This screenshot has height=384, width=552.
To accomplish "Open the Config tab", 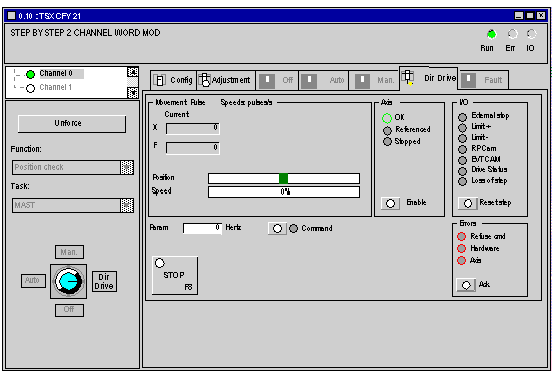I will (173, 80).
